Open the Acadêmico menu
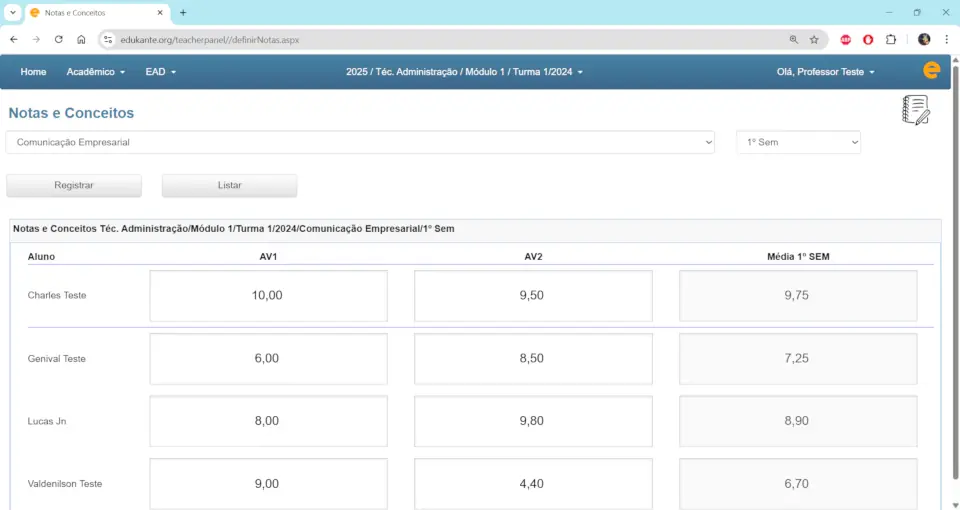Screen dimensions: 960x510 point(96,72)
